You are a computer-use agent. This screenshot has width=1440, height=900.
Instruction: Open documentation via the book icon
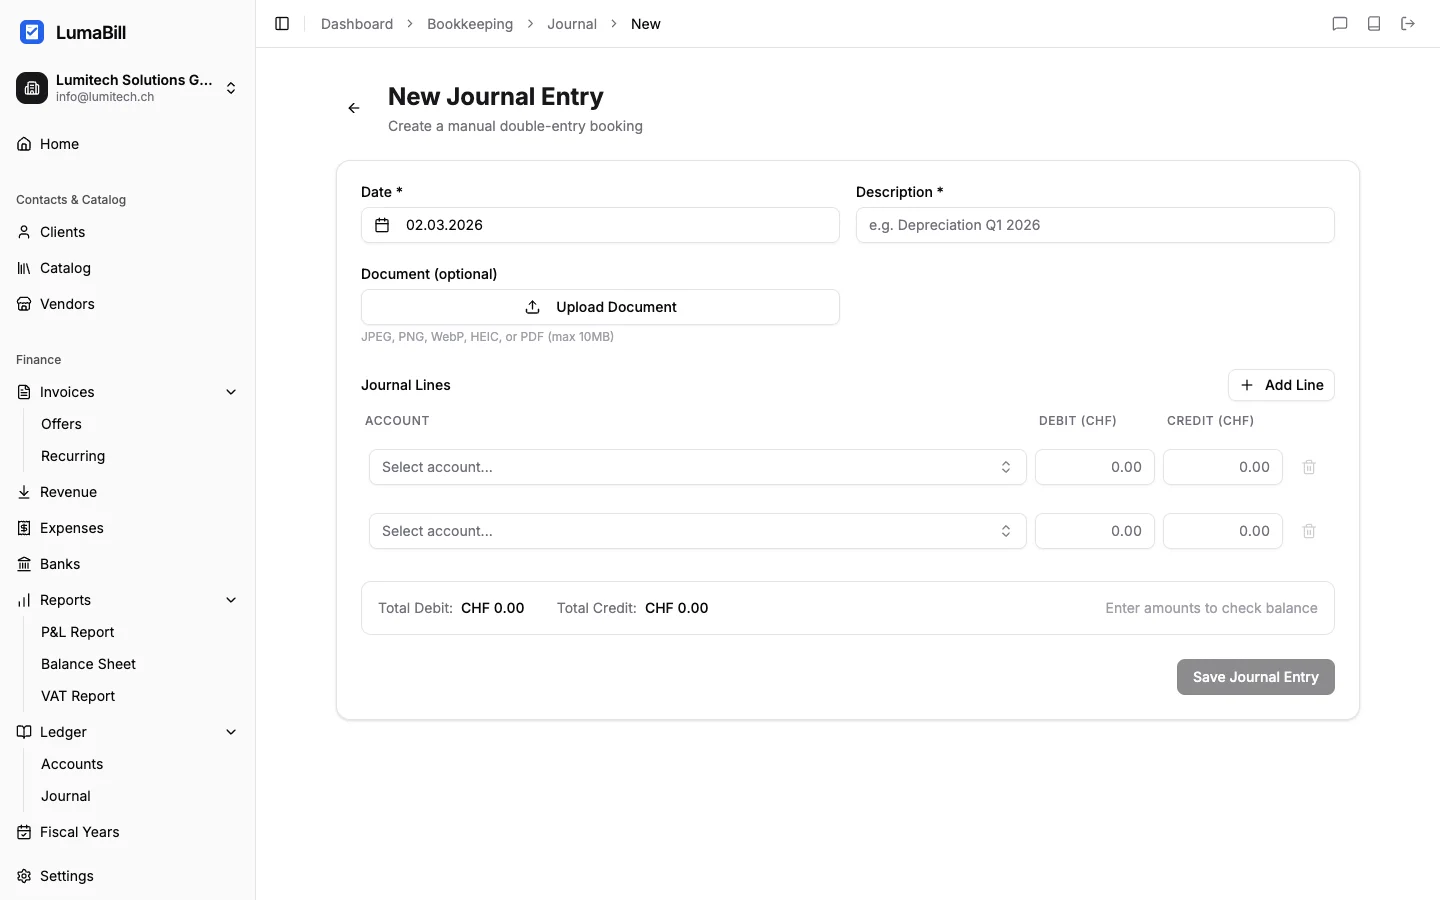tap(1374, 23)
